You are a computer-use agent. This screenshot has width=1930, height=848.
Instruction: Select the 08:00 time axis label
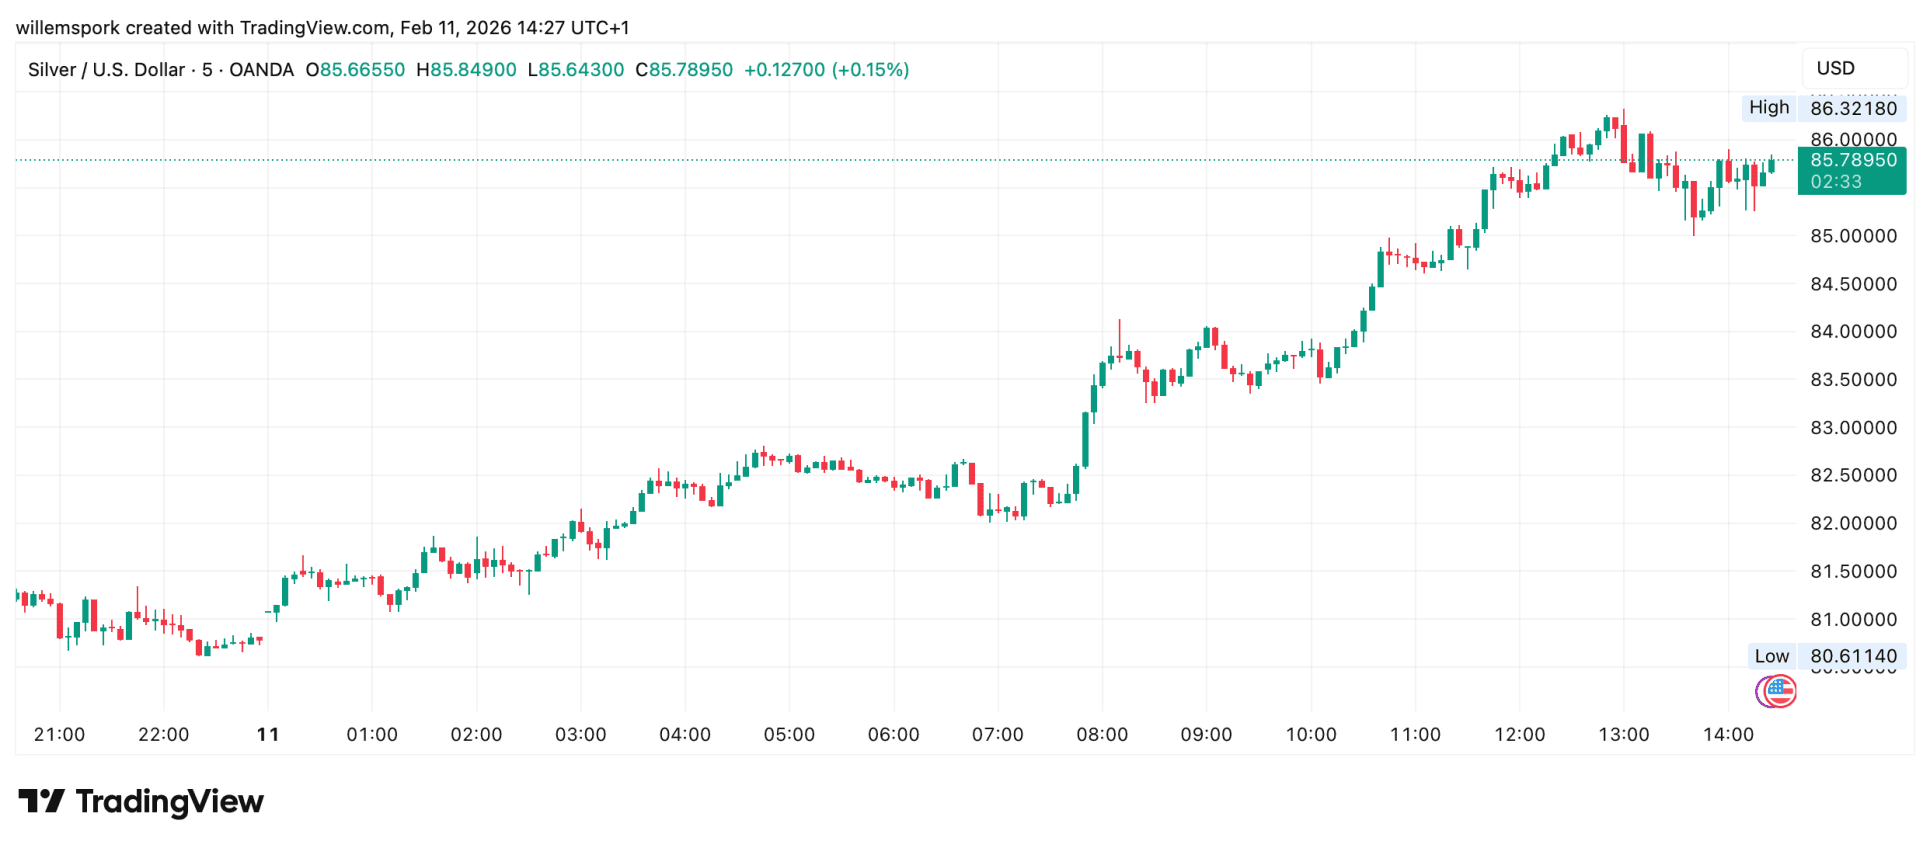point(1101,734)
